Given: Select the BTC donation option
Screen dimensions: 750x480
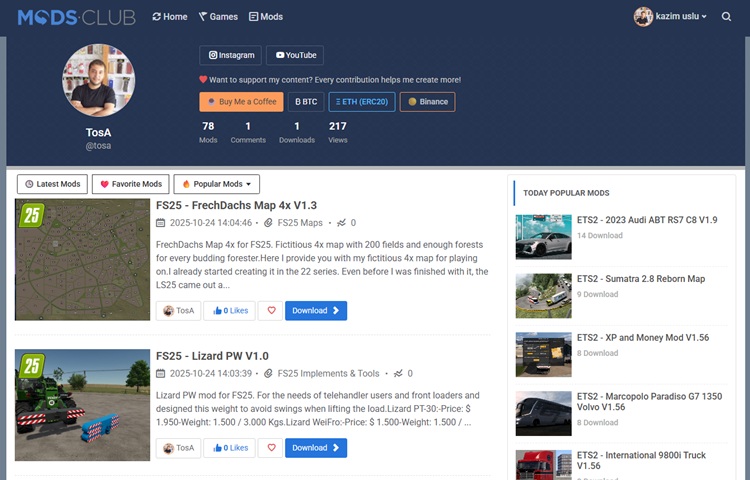Looking at the screenshot, I should click(305, 102).
